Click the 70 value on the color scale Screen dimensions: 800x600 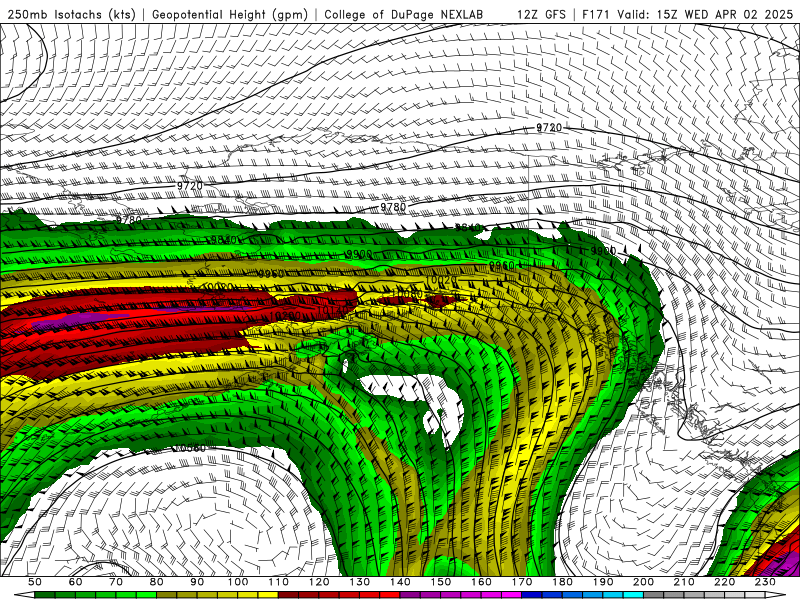(116, 582)
